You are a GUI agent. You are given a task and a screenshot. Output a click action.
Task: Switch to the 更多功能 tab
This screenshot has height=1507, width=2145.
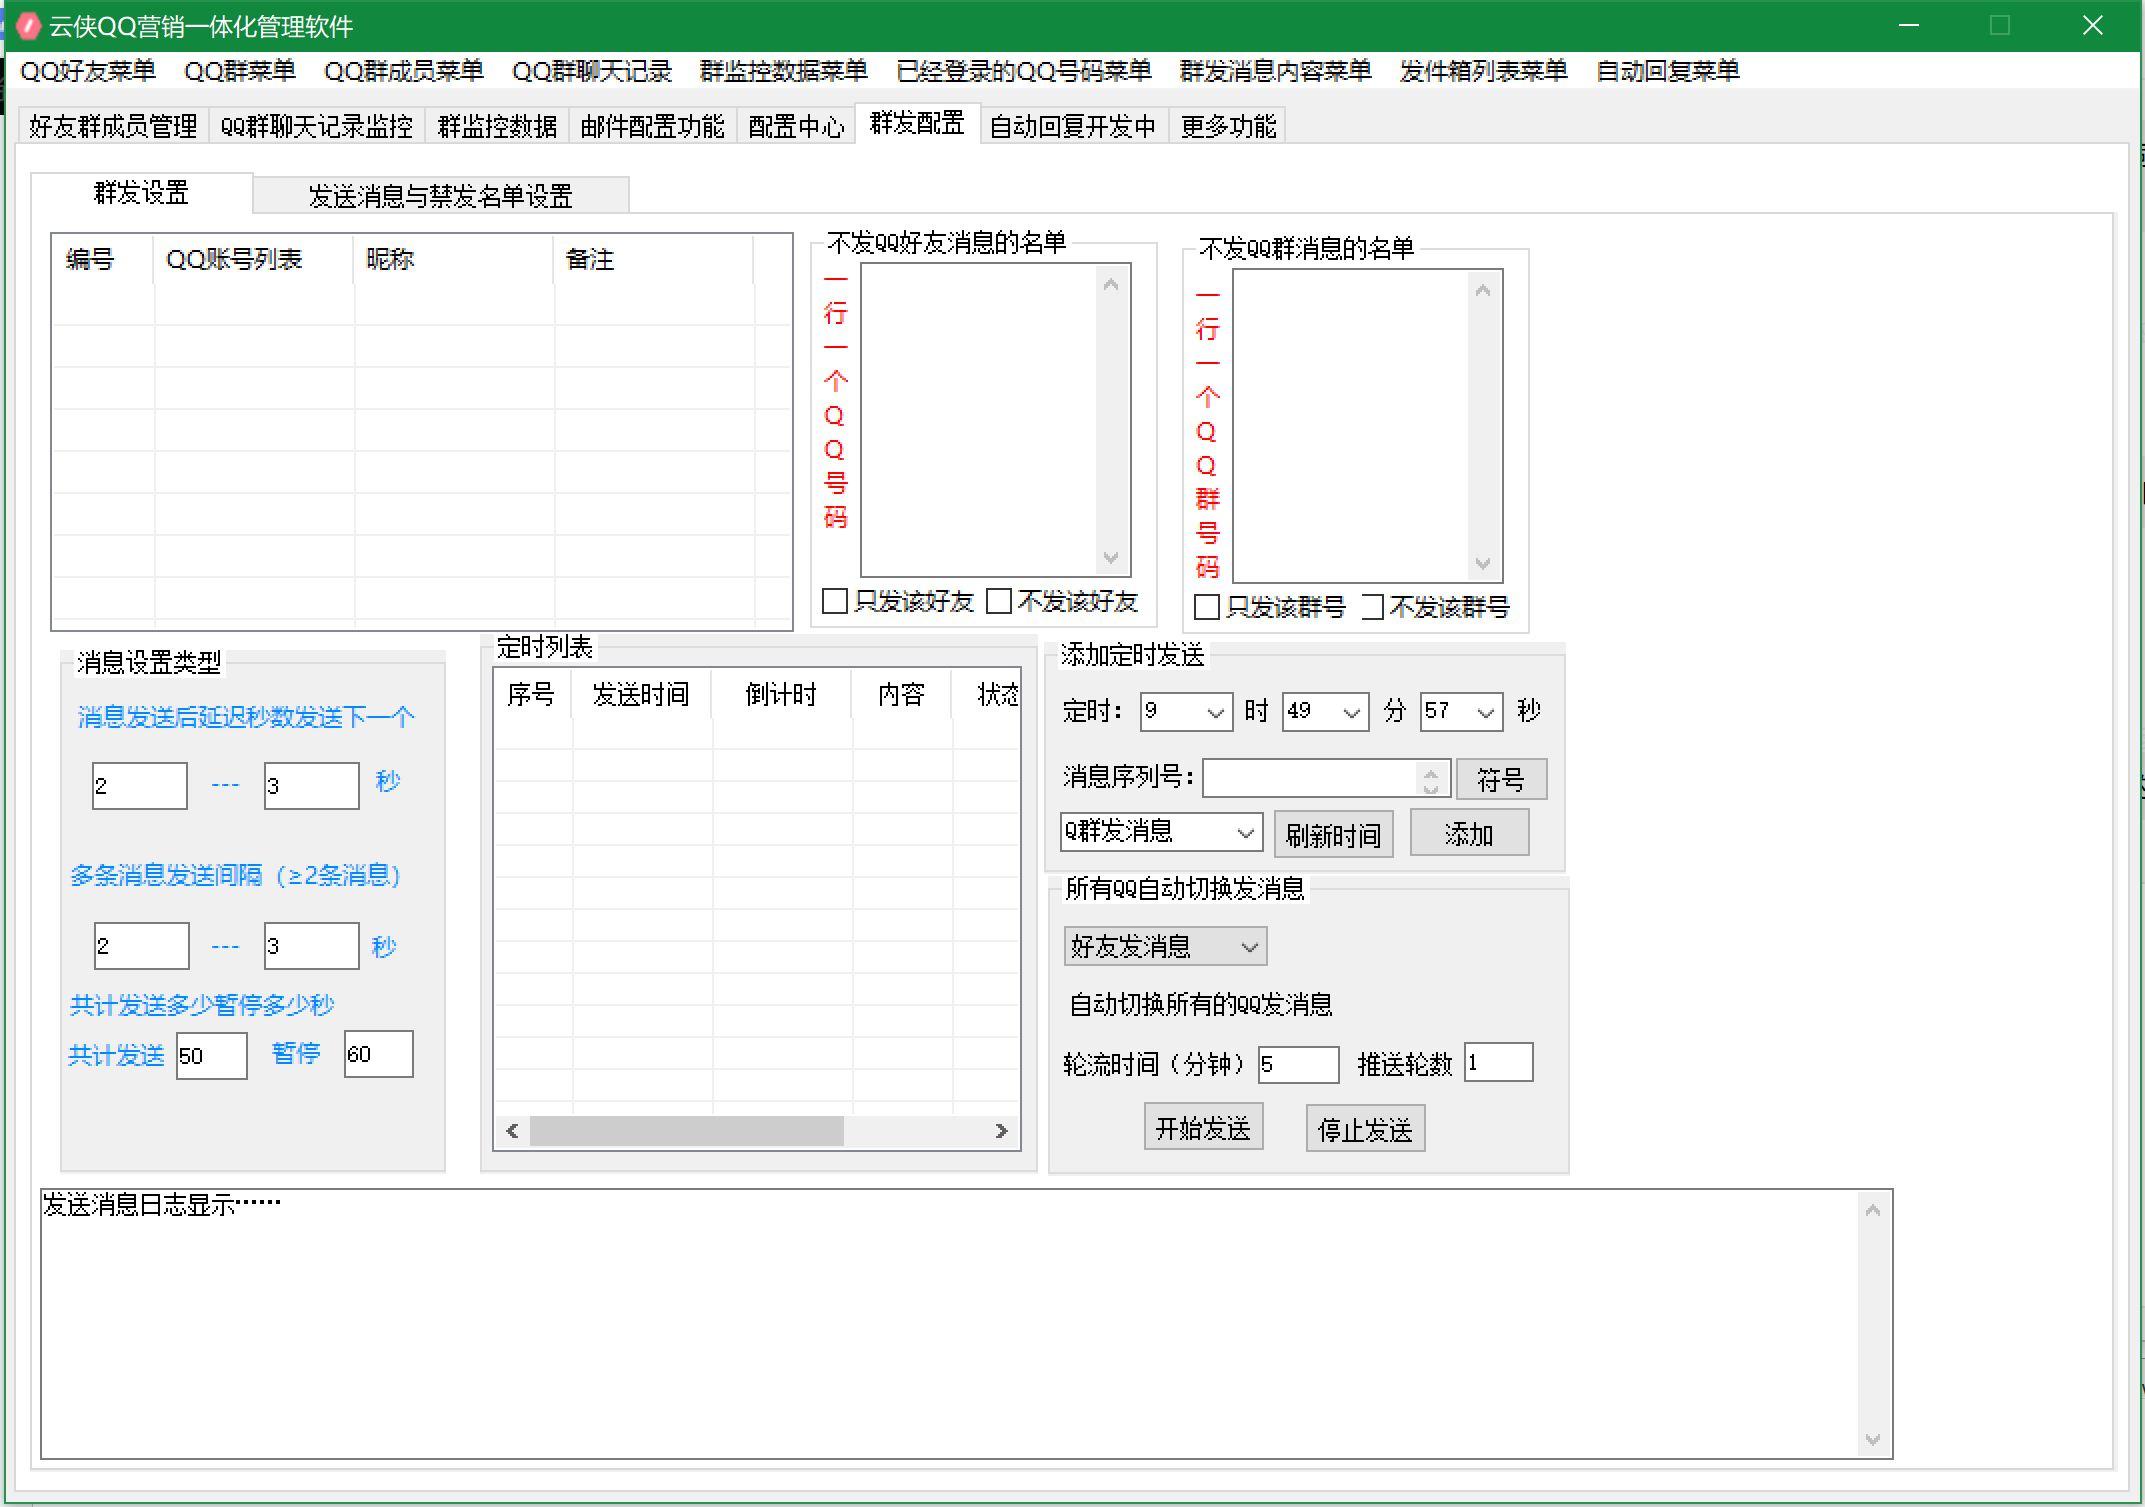pyautogui.click(x=1228, y=126)
